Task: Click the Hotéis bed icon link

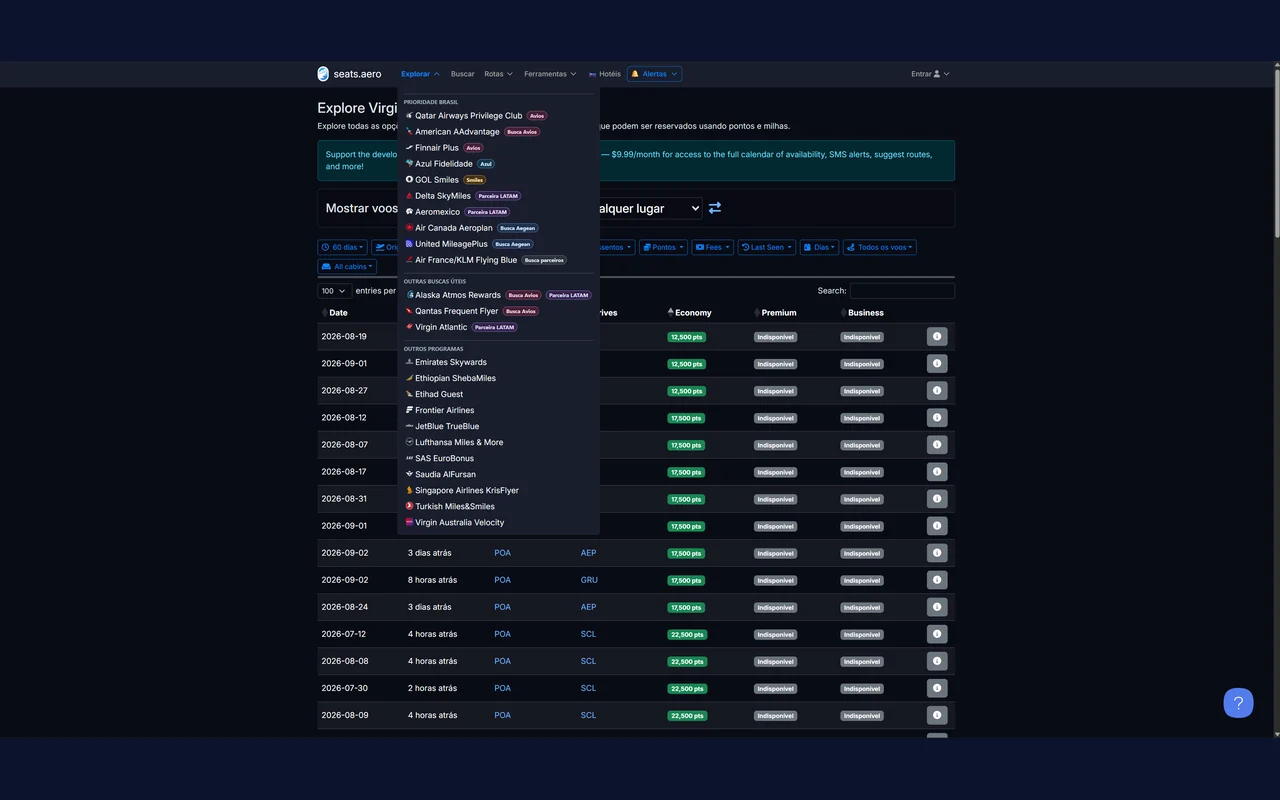Action: pyautogui.click(x=605, y=74)
